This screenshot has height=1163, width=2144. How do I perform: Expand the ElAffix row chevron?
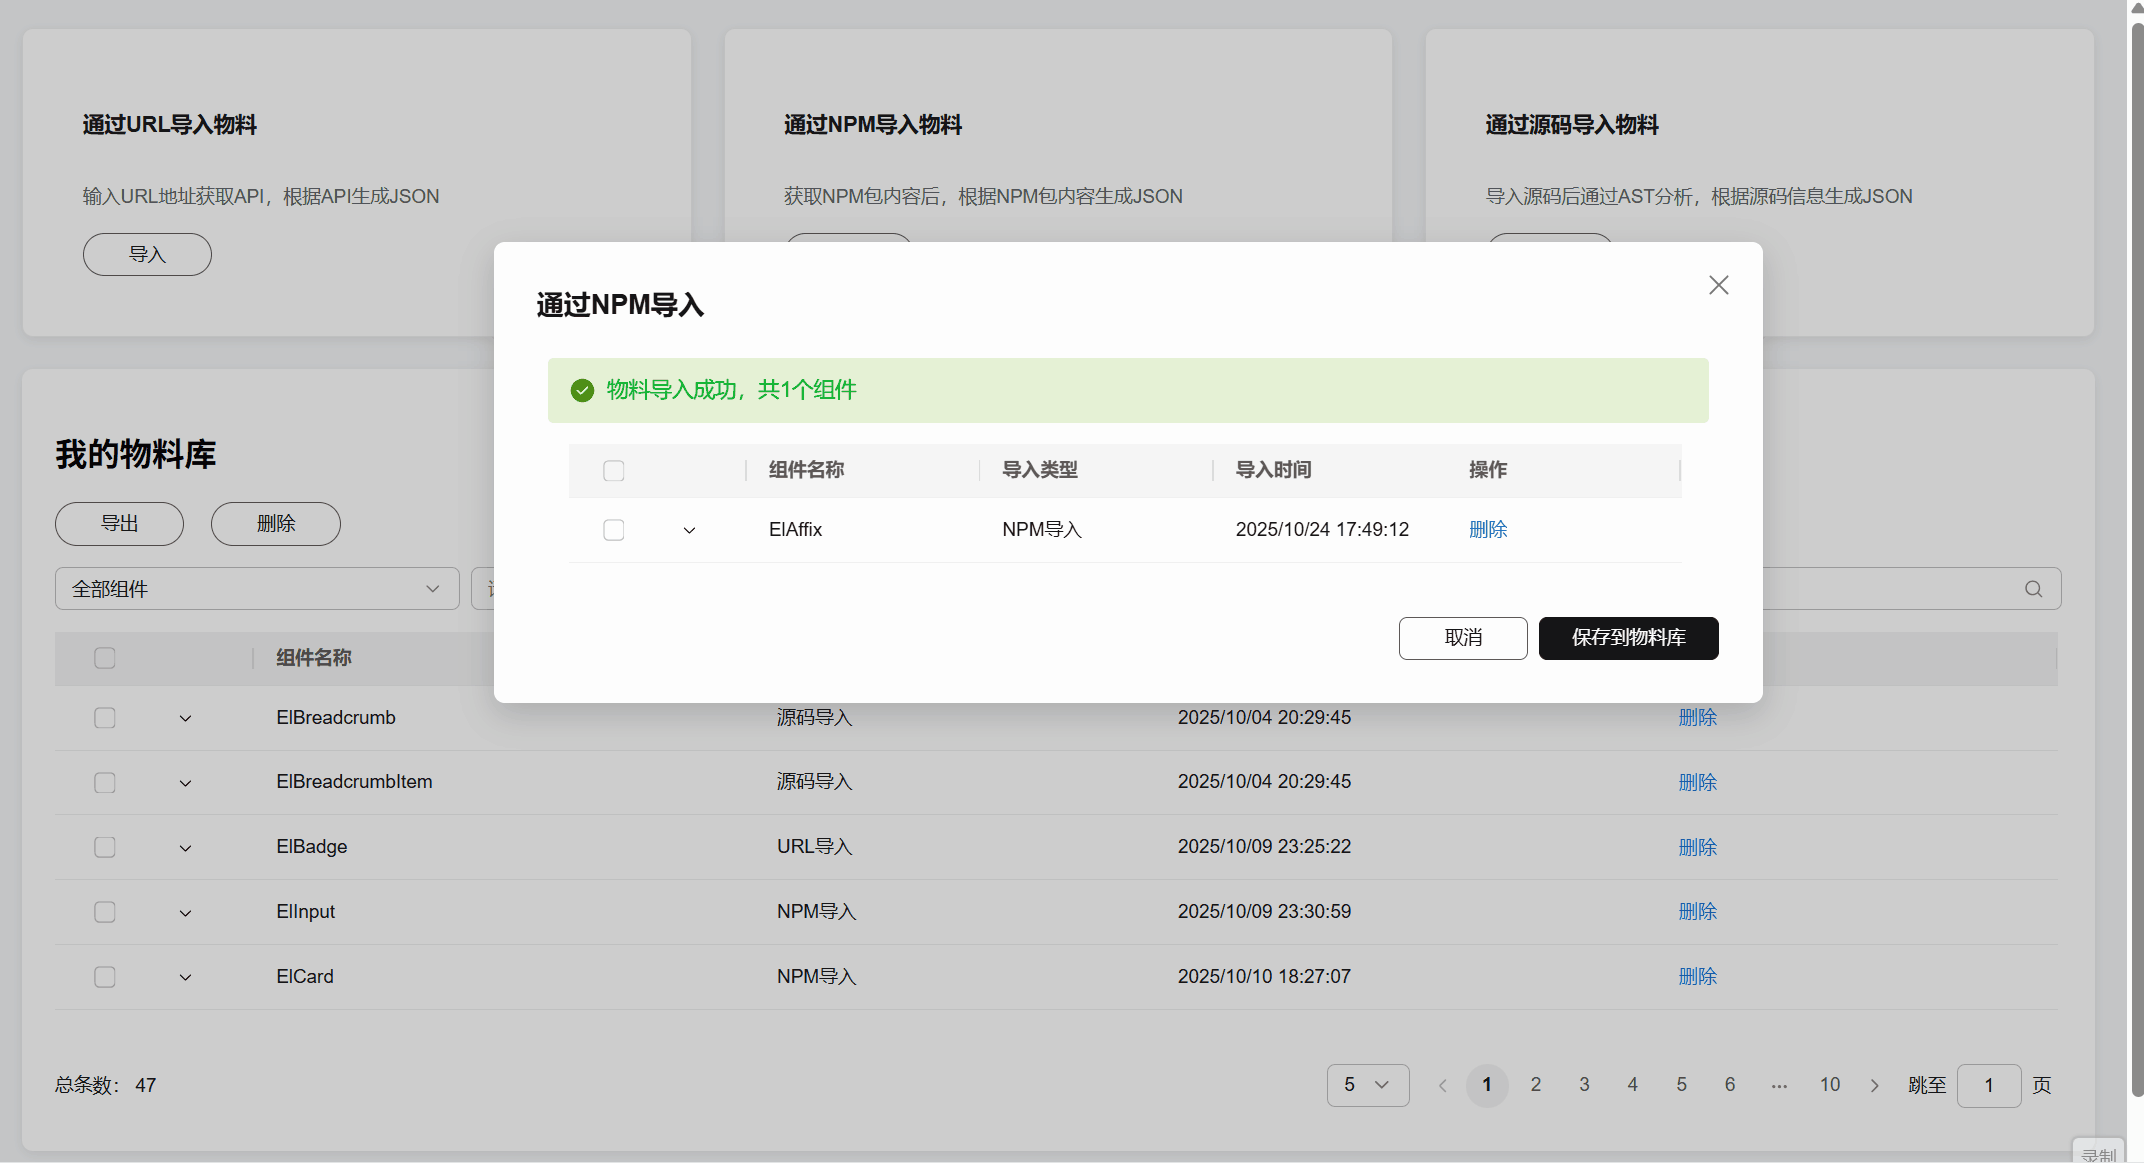pos(689,530)
